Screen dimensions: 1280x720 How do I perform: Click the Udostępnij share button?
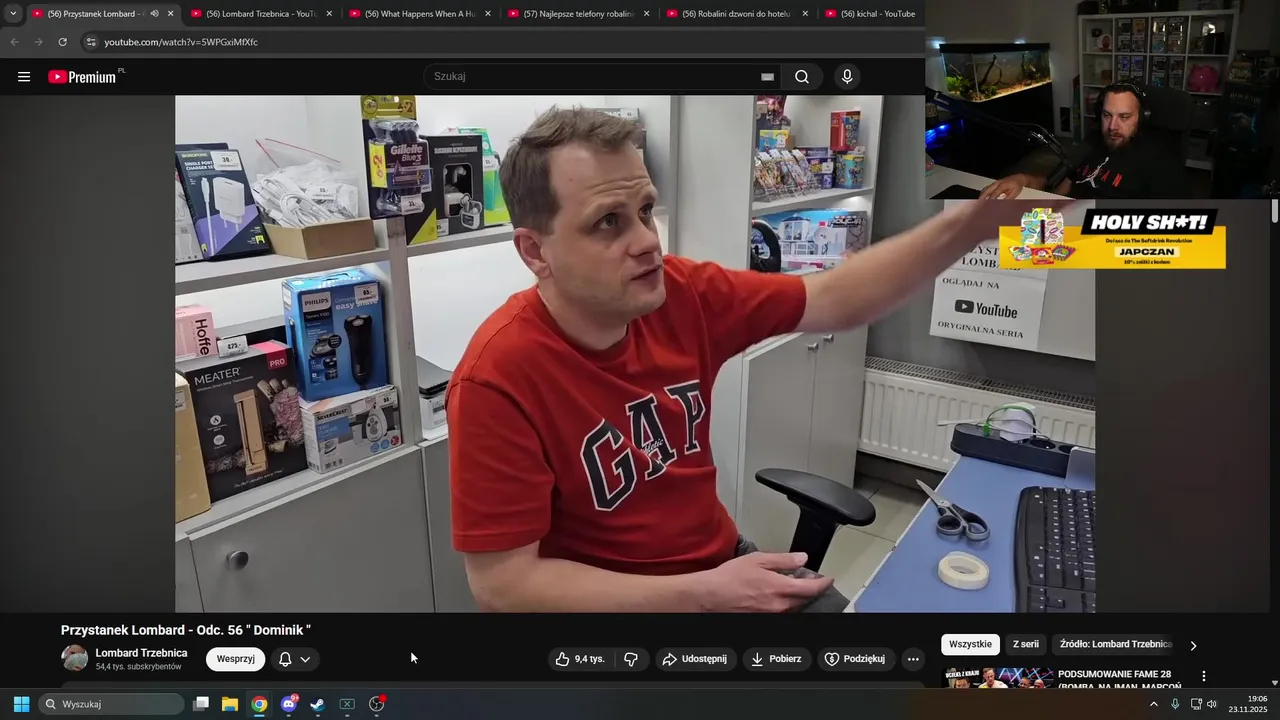coord(695,659)
